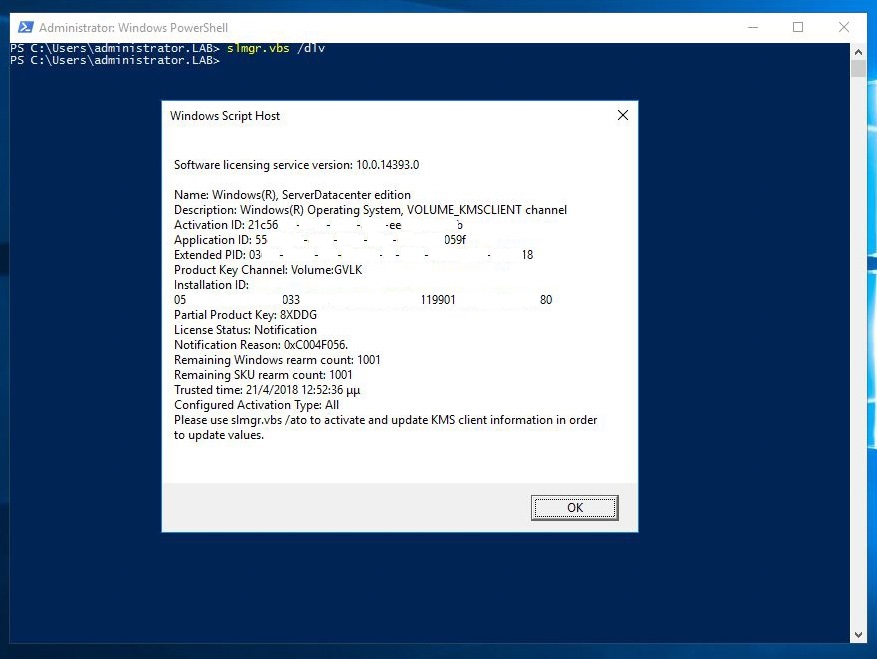Click the 'Windows Script Host' dialog title
Image resolution: width=877 pixels, height=659 pixels.
pos(225,116)
